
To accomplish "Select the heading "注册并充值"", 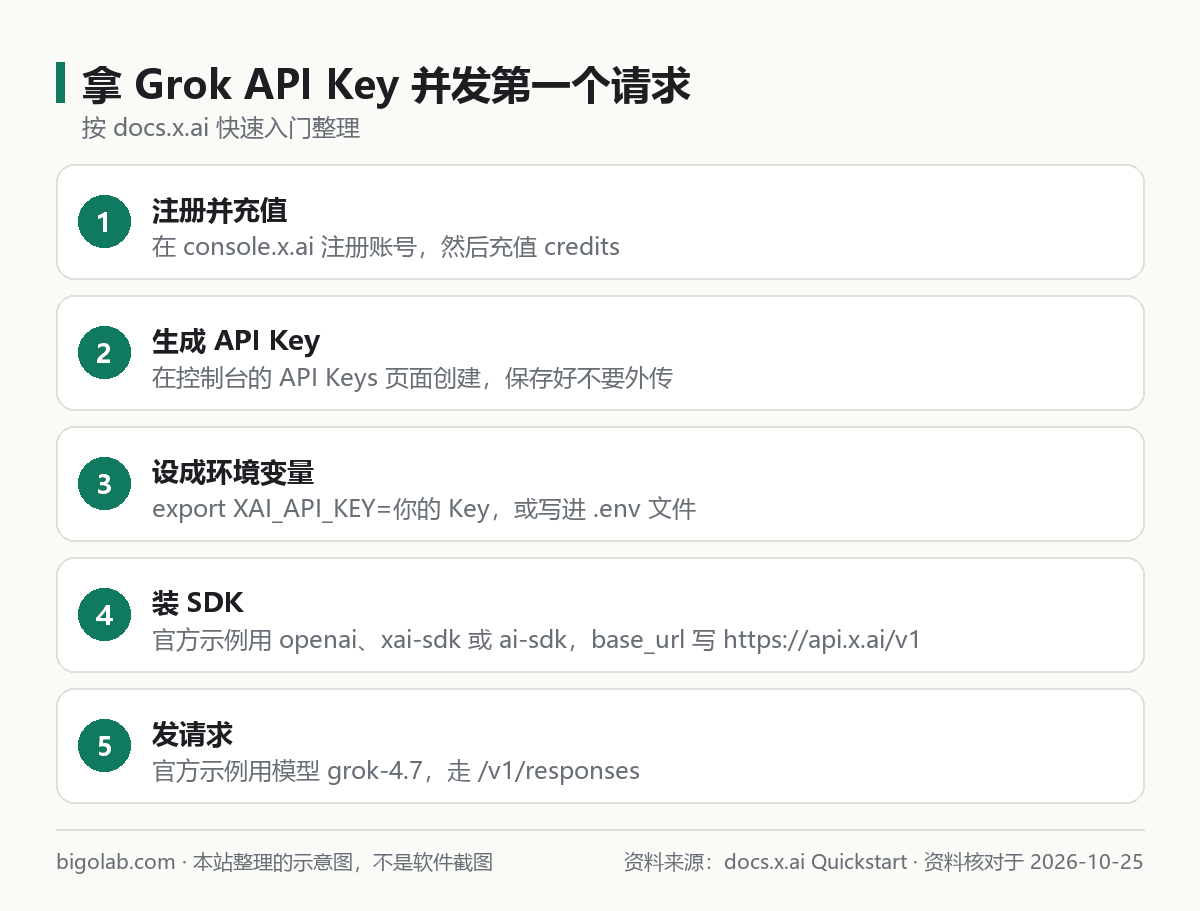I will 220,211.
